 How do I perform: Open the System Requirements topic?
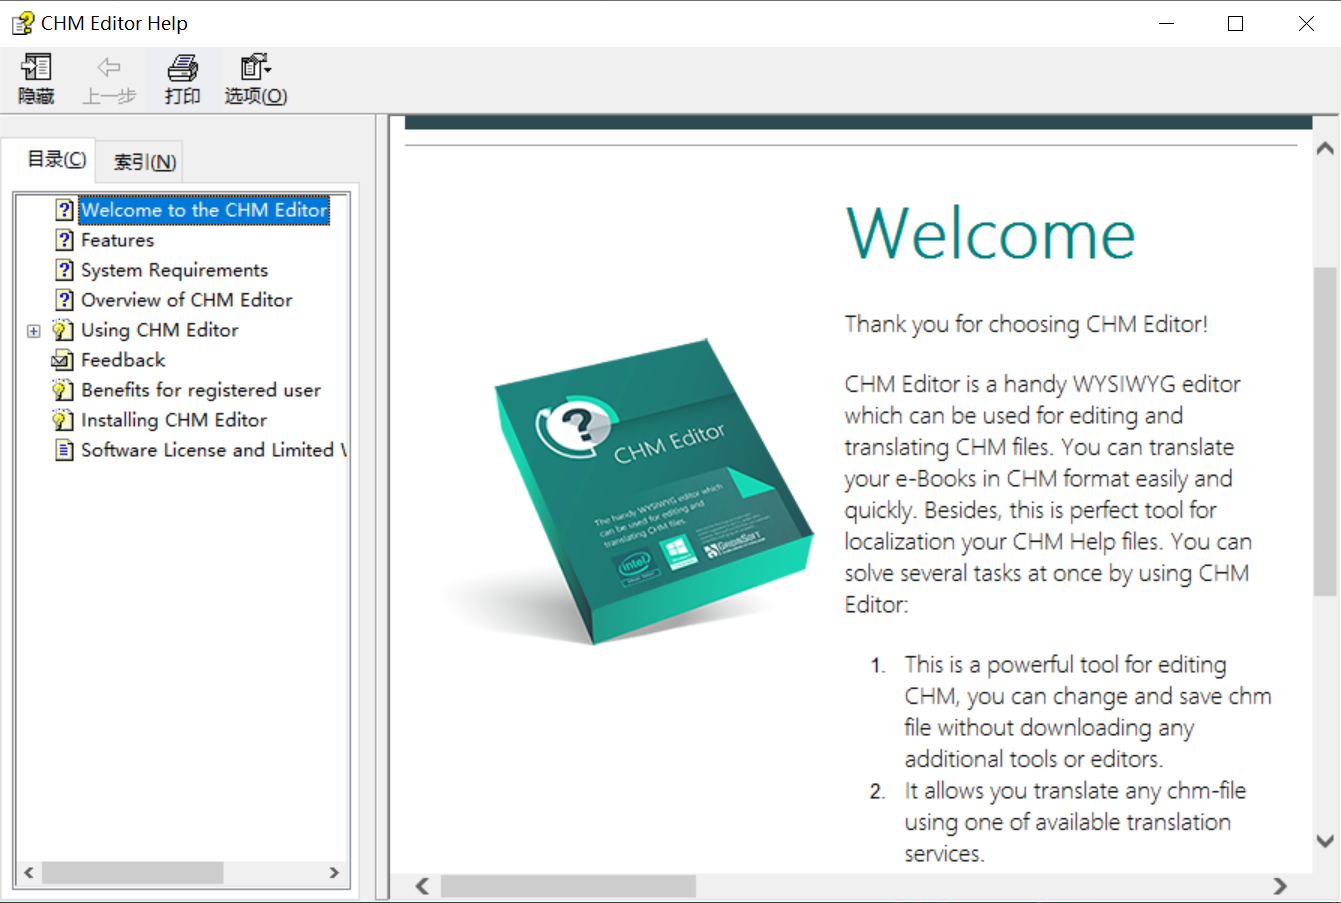175,270
